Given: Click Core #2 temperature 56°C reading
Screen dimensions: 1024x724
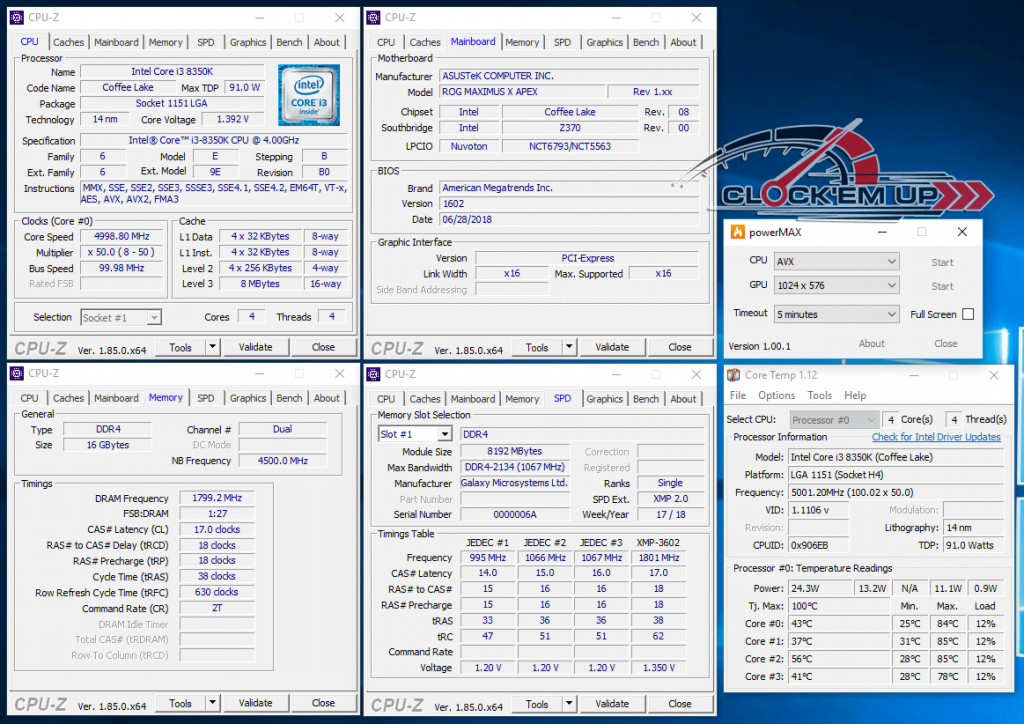Looking at the screenshot, I should 839,659.
